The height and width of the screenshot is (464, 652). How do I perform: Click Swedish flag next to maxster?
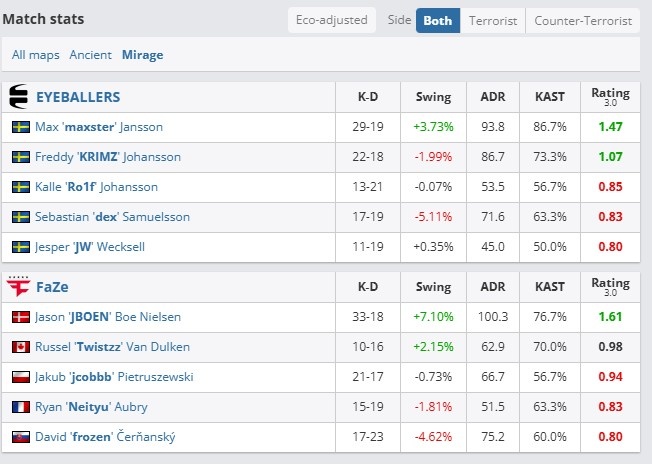(21, 127)
